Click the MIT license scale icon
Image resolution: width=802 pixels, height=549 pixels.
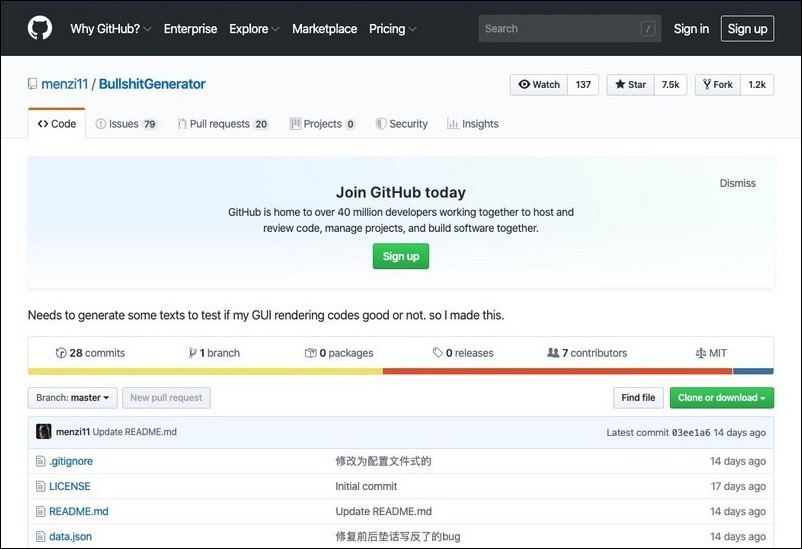[x=700, y=353]
